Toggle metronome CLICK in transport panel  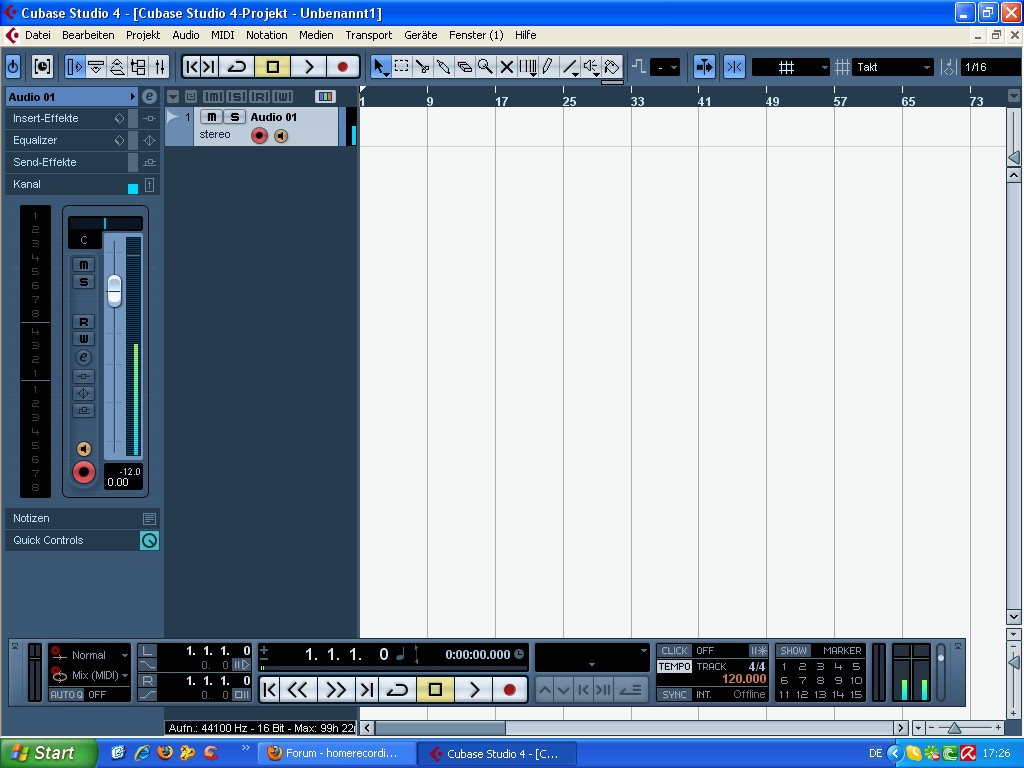click(674, 650)
